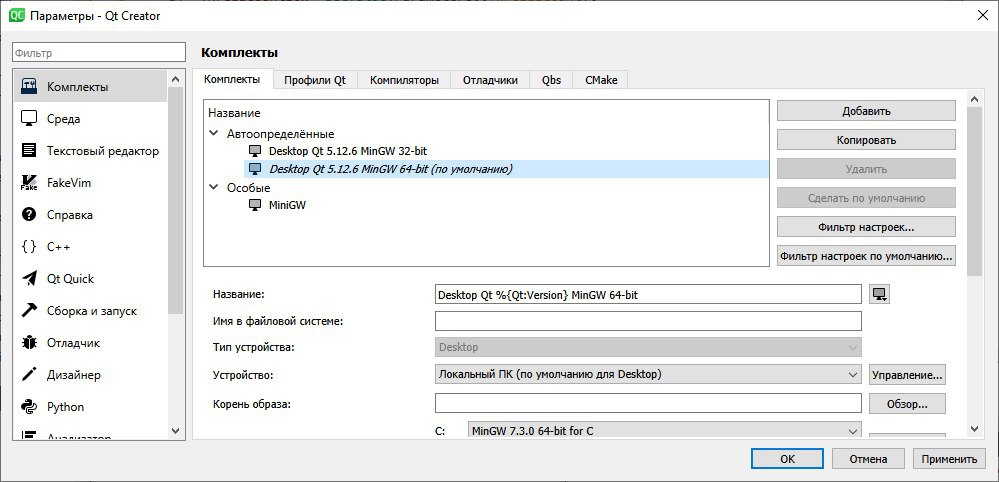Open FakeVim settings icon

[x=29, y=183]
